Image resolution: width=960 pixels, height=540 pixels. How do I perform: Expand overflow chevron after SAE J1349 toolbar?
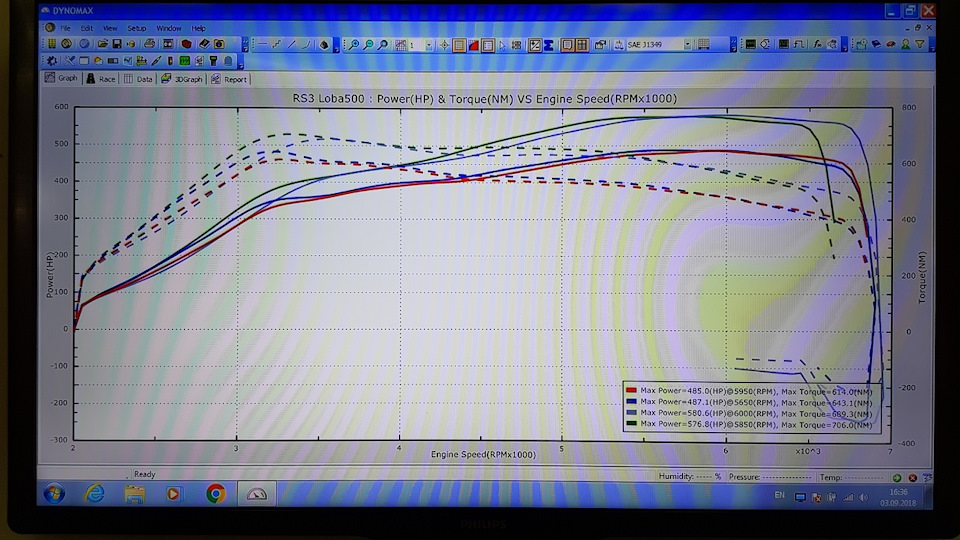click(733, 44)
